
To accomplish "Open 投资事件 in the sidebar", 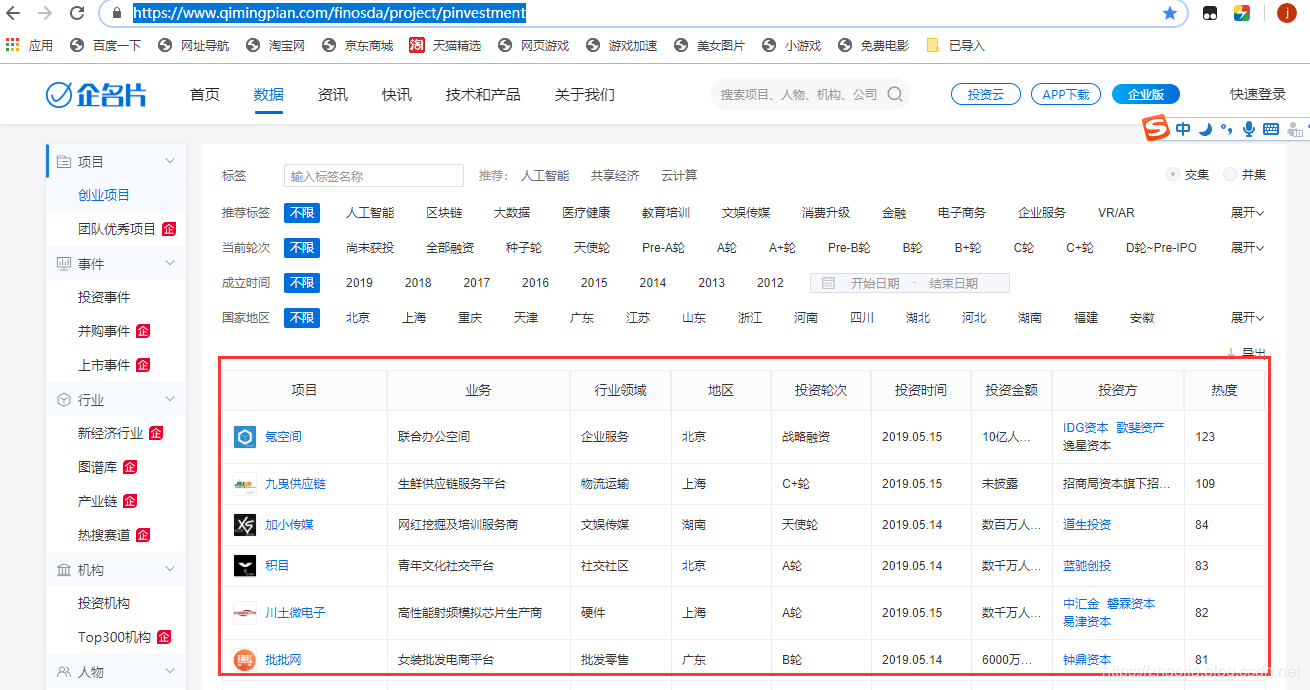I will (104, 297).
